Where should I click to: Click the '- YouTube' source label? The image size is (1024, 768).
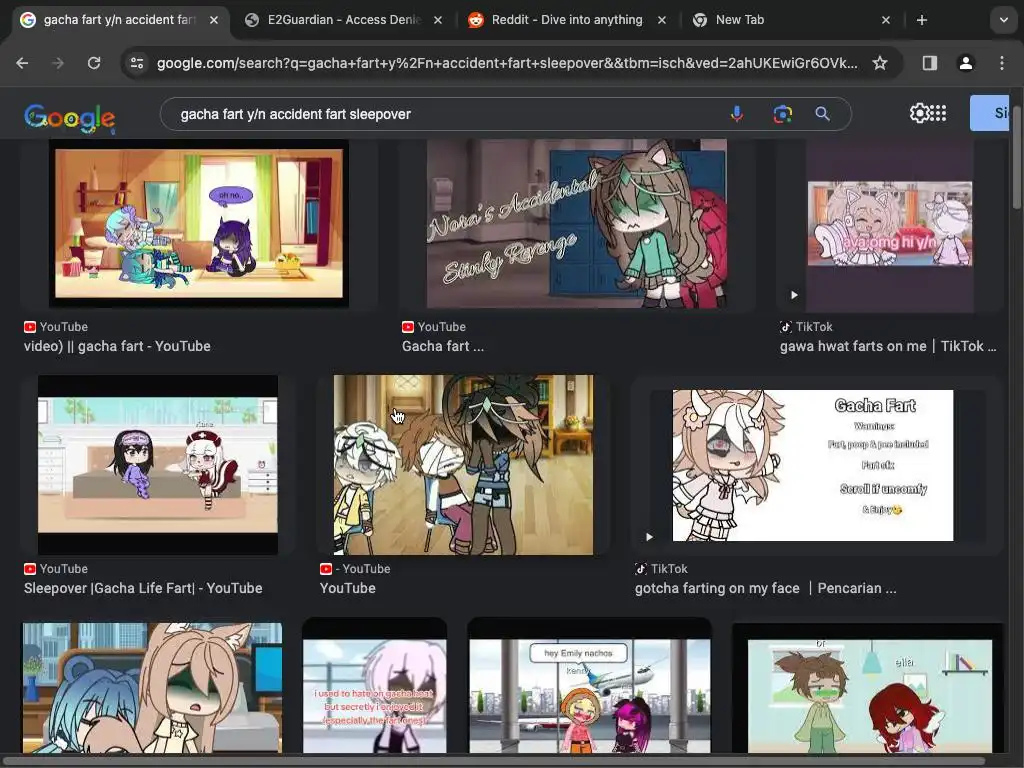(x=355, y=569)
